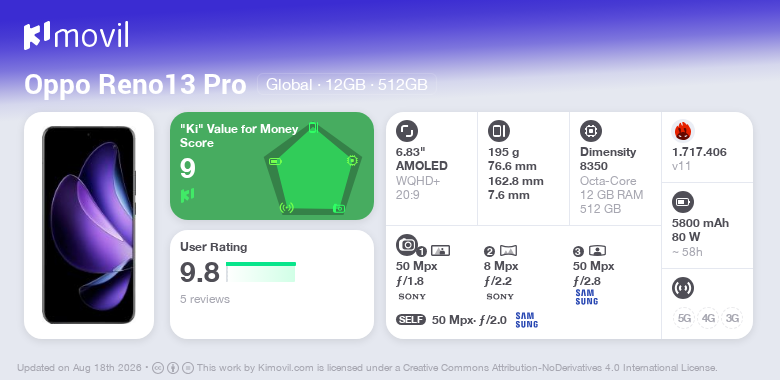
Task: Click the AnTuTu benchmark red icon
Action: pos(683,131)
